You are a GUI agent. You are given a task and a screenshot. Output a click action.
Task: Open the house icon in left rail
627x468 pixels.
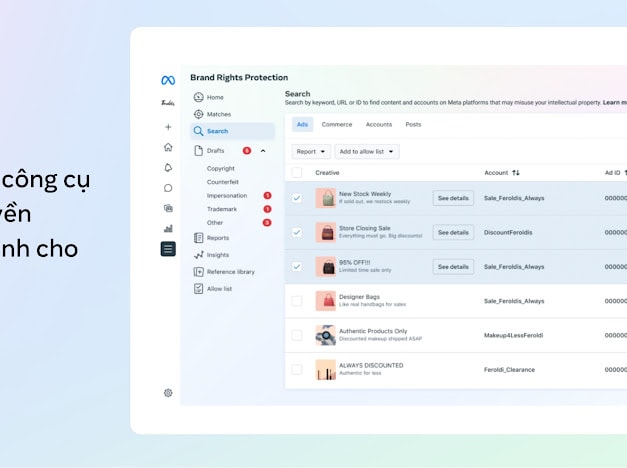[x=168, y=147]
